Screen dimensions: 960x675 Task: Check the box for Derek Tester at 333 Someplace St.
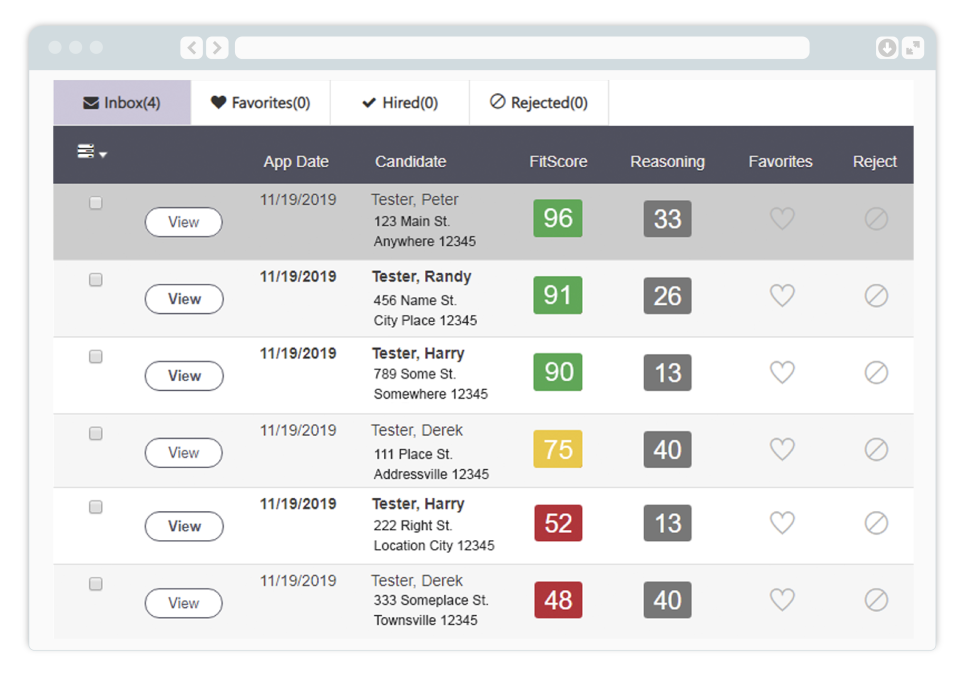[95, 584]
